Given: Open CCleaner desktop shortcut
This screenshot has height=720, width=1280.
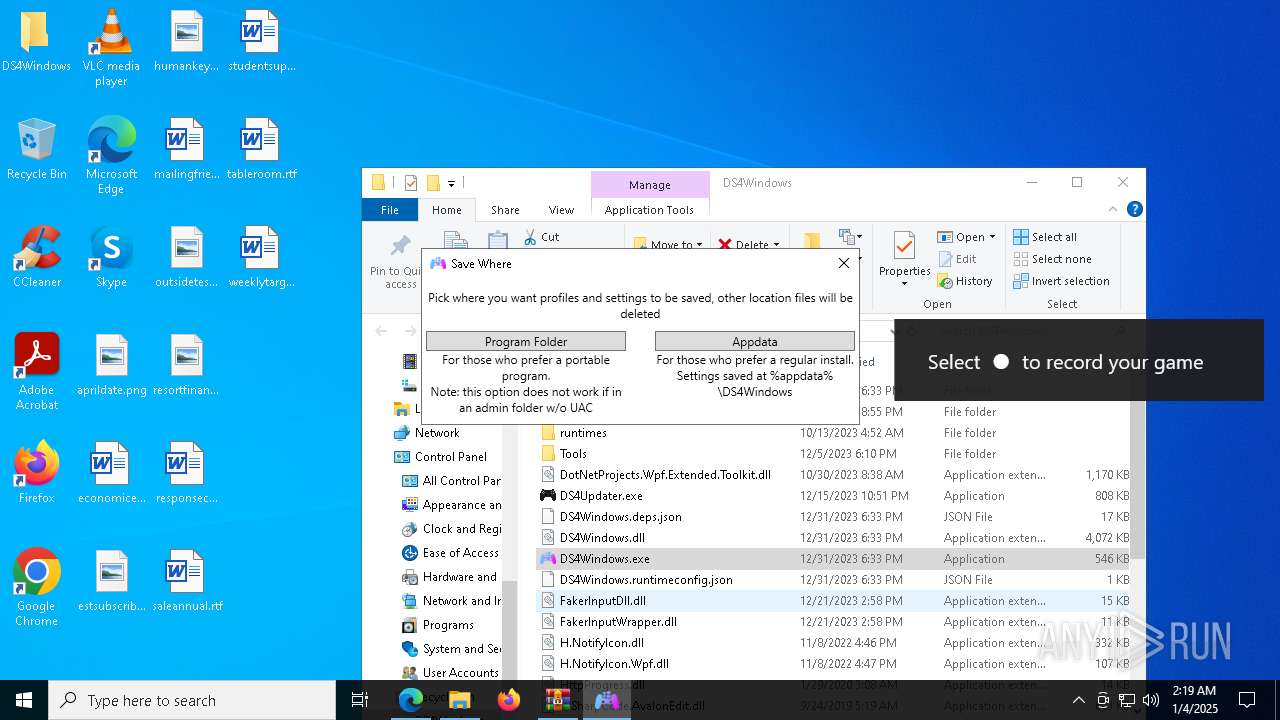Looking at the screenshot, I should (x=36, y=258).
